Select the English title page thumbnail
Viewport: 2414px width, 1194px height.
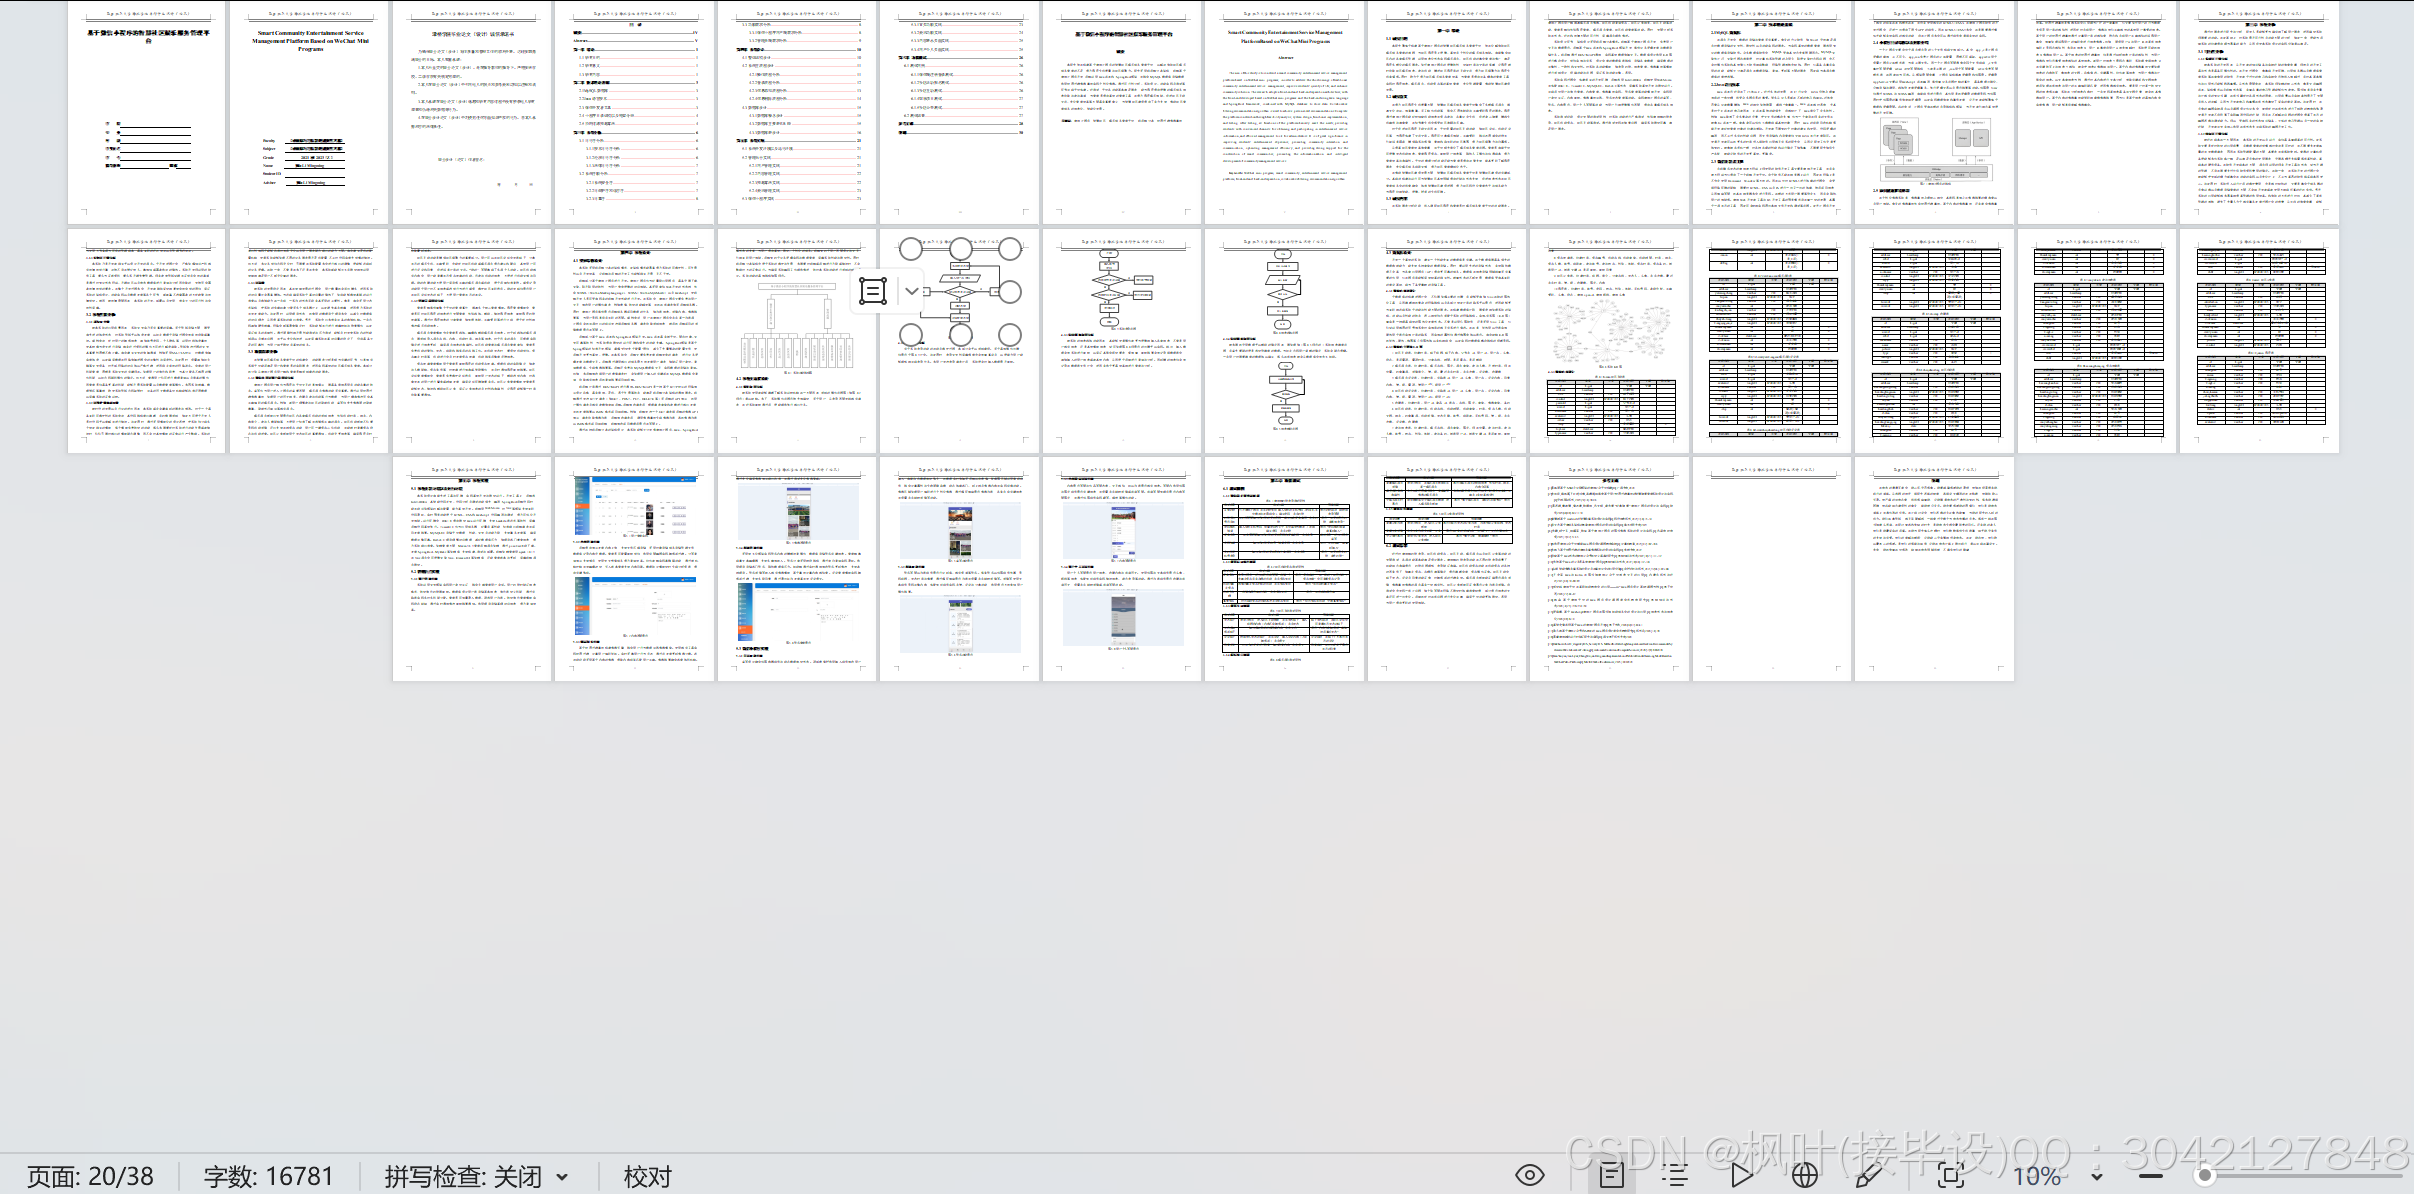pos(309,112)
